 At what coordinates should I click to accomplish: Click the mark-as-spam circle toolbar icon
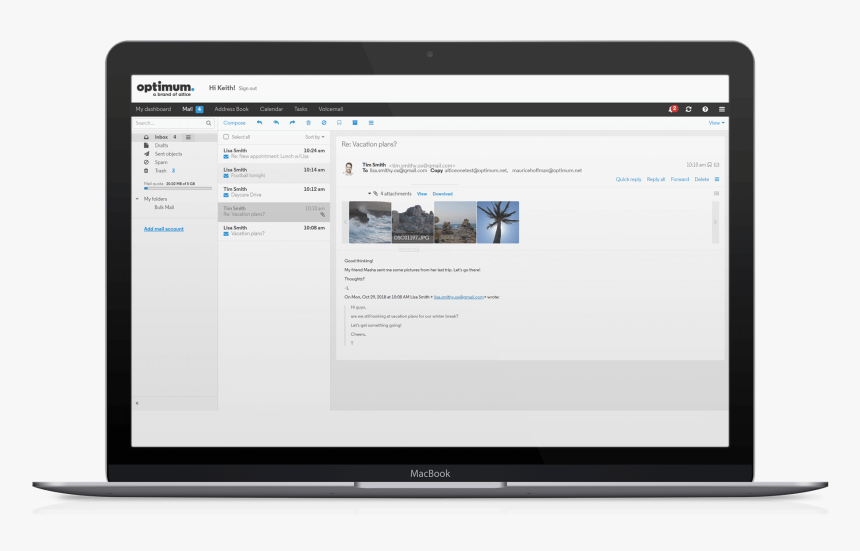(324, 123)
